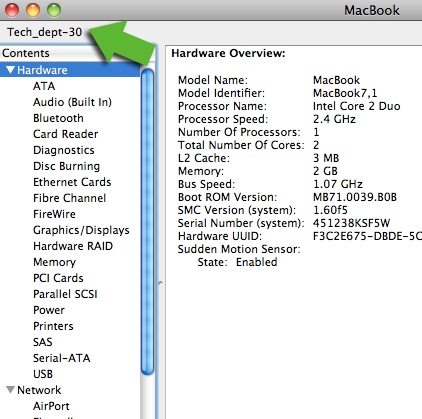Select Serial-ATA entry
422x419 pixels.
62,358
